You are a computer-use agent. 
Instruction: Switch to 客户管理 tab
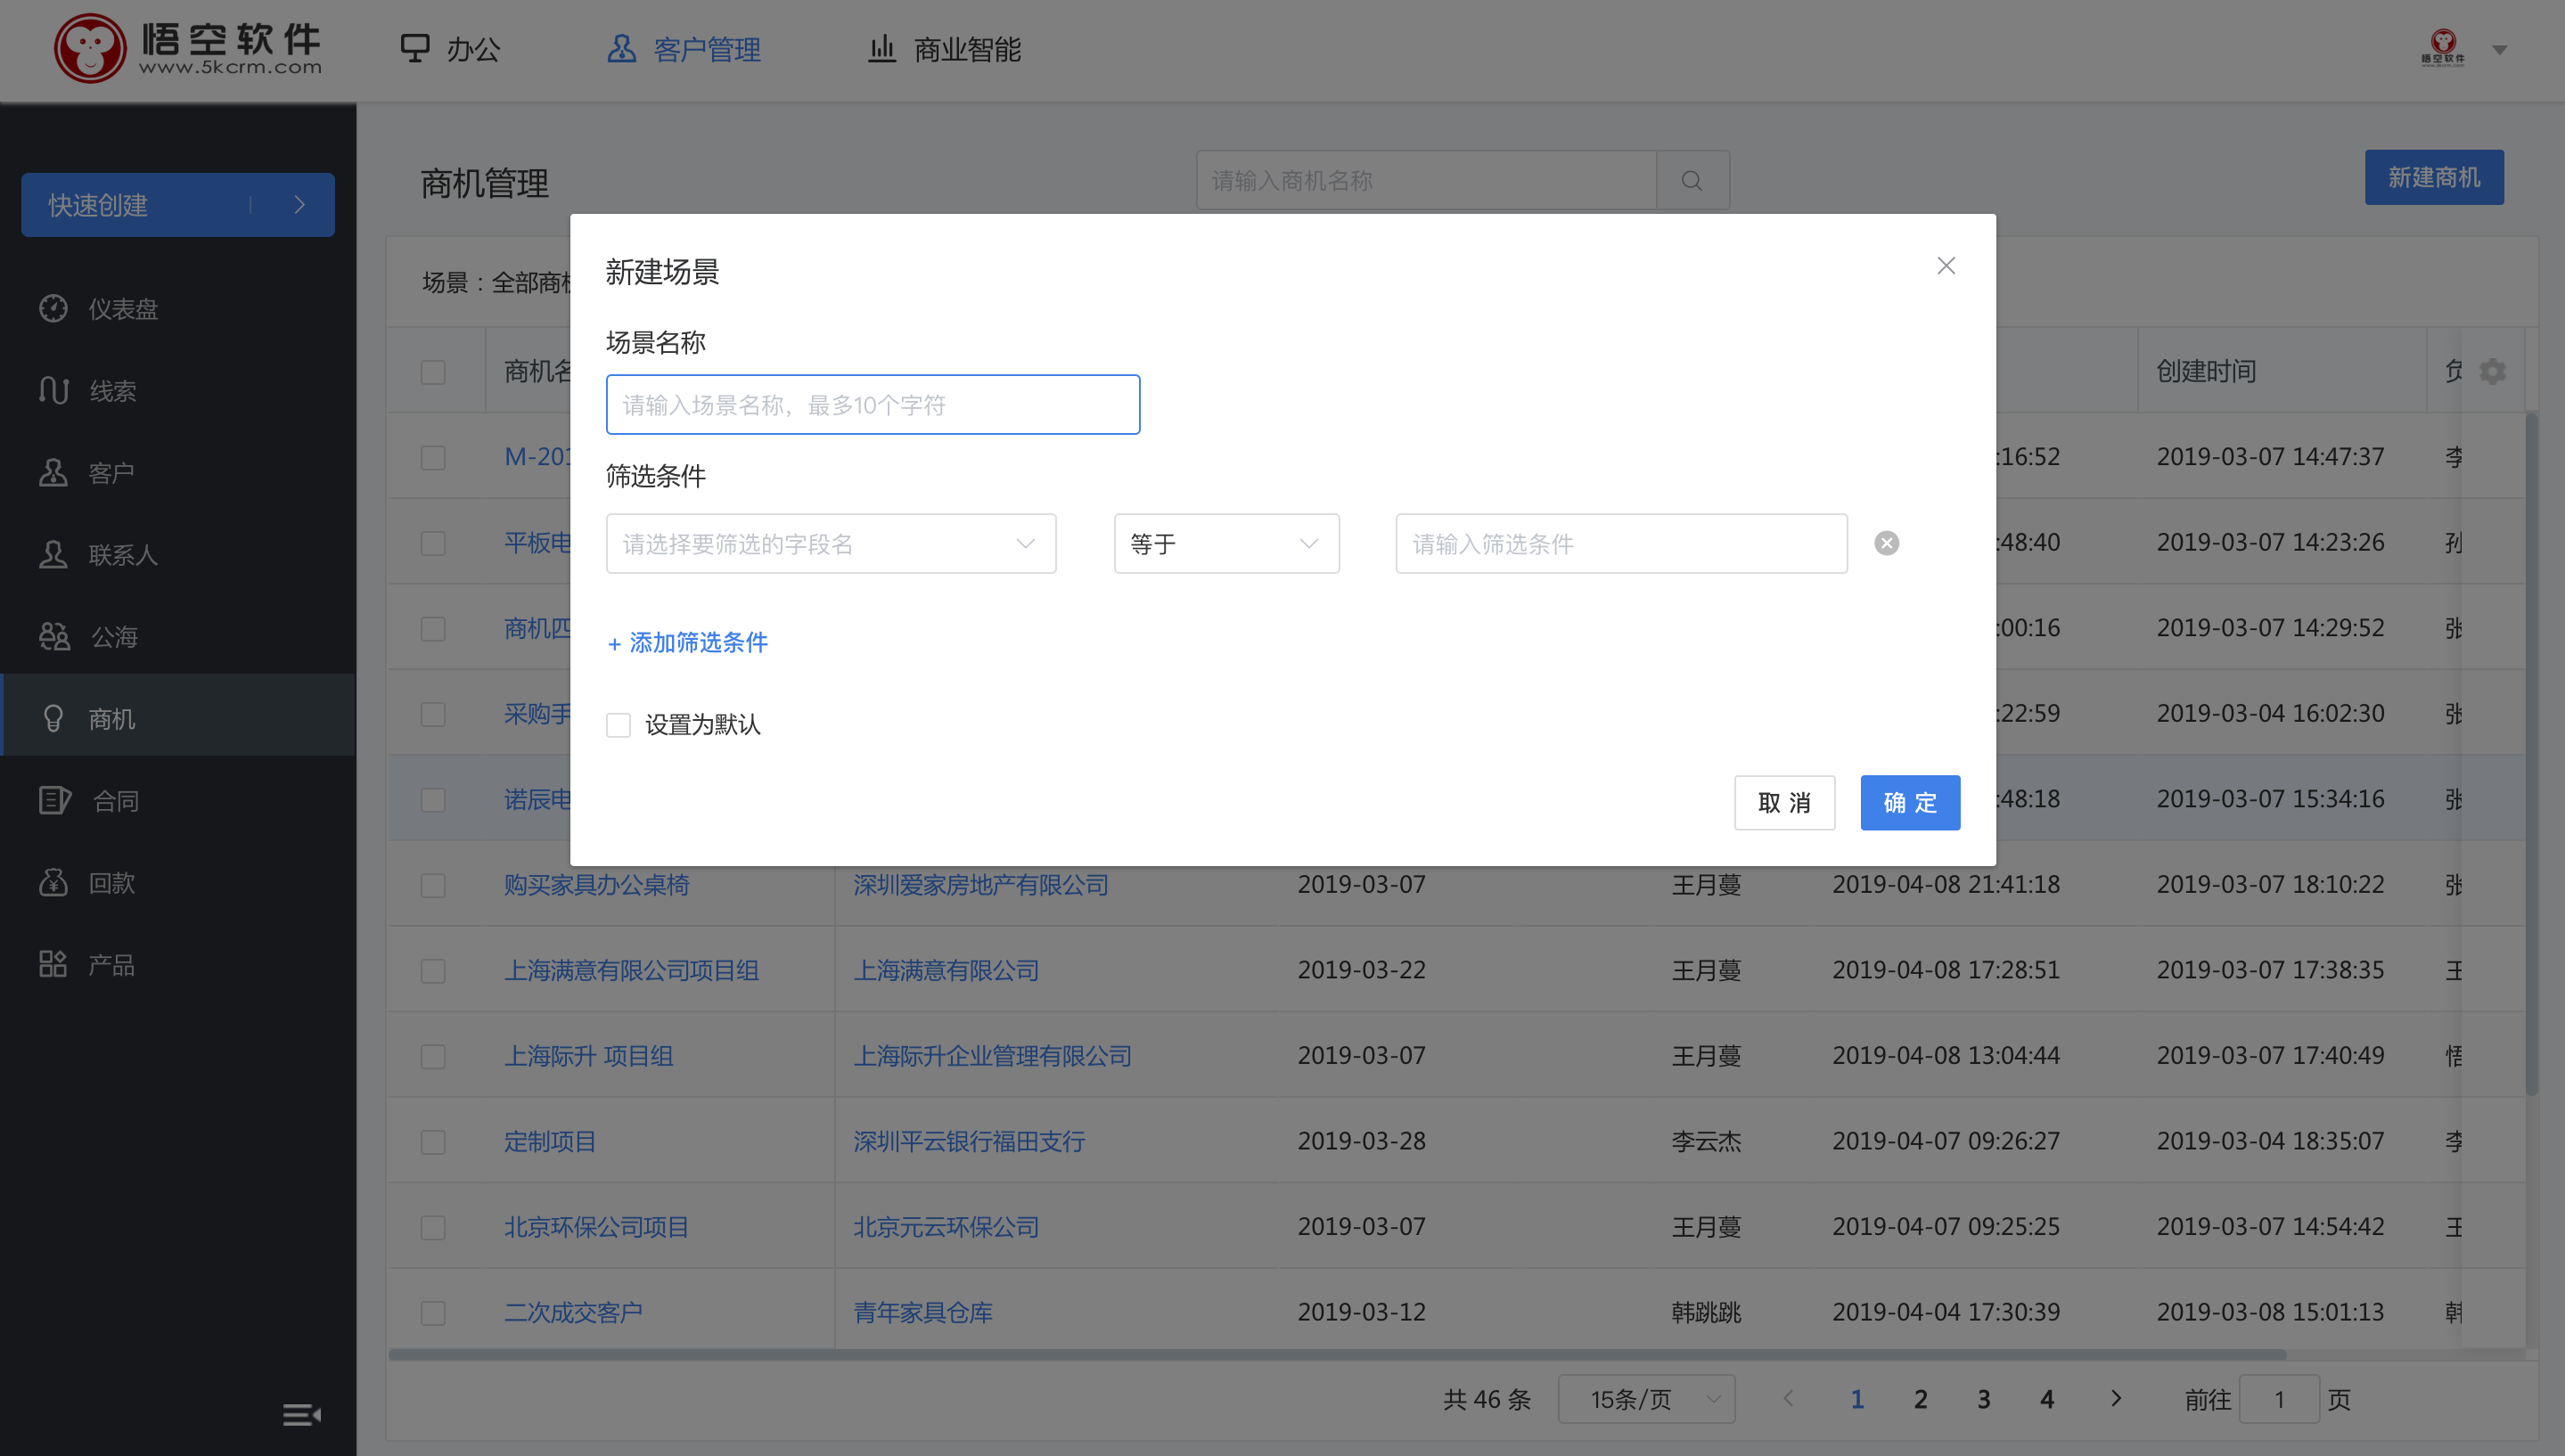pyautogui.click(x=684, y=49)
